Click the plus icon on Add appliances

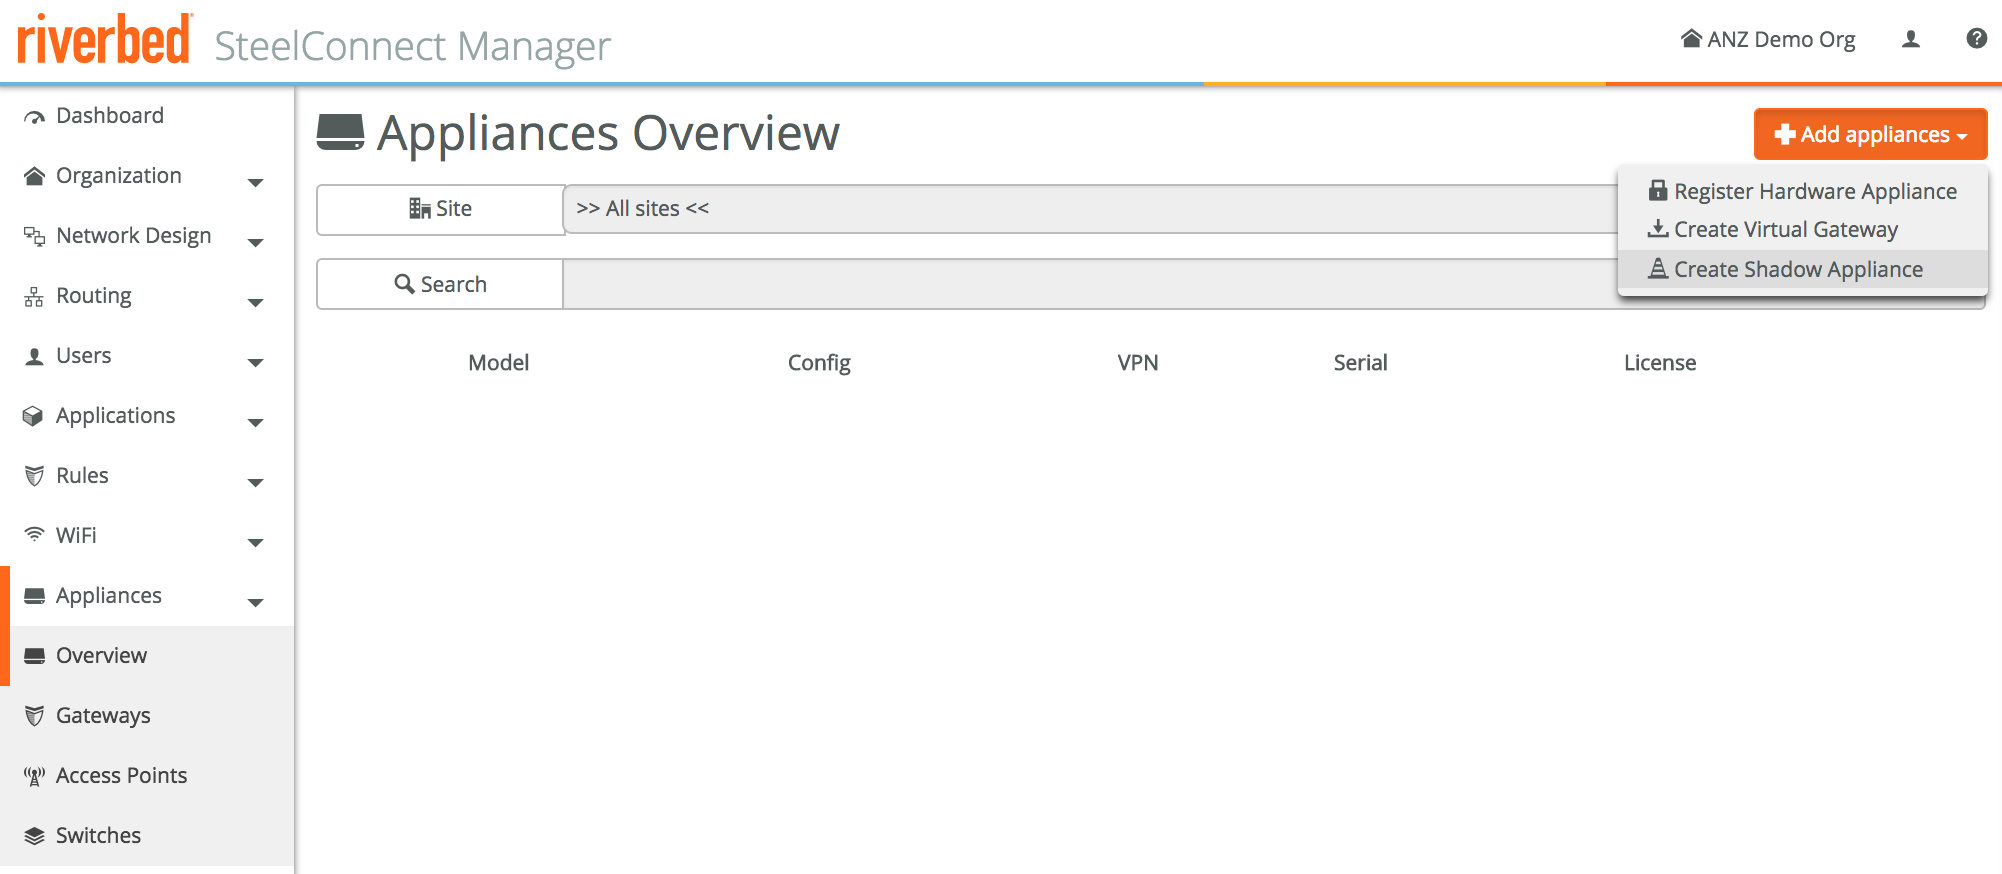pos(1785,134)
